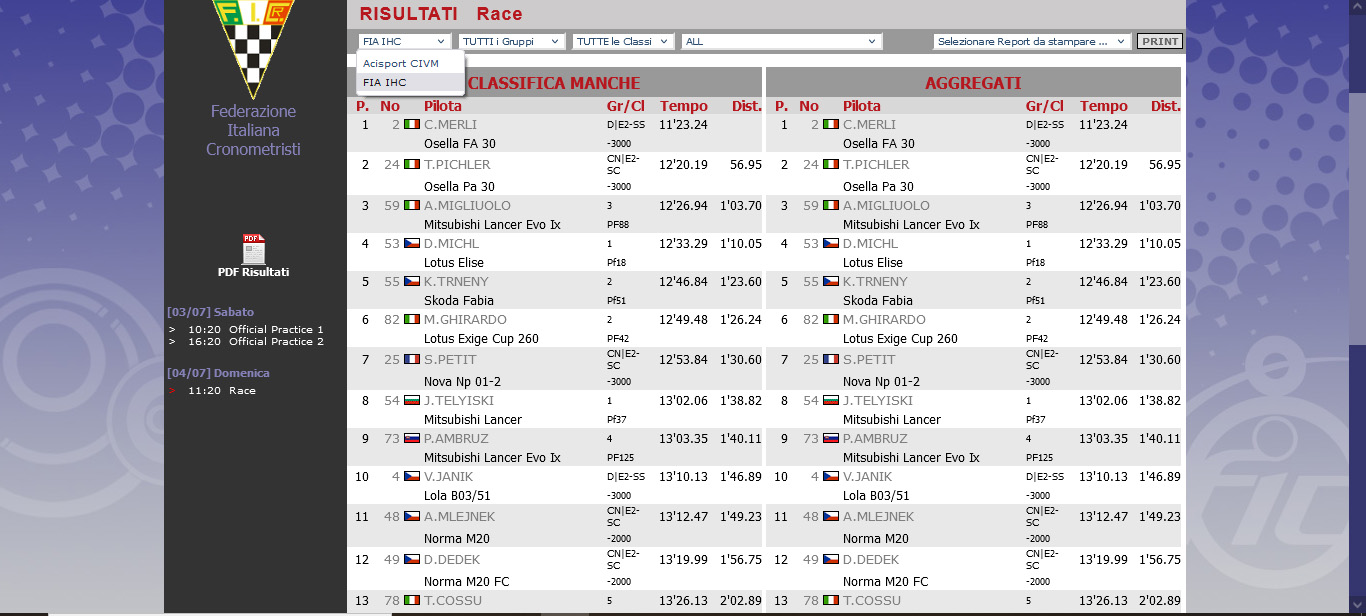The width and height of the screenshot is (1366, 616).
Task: Click the PRINT button
Action: pyautogui.click(x=1160, y=42)
